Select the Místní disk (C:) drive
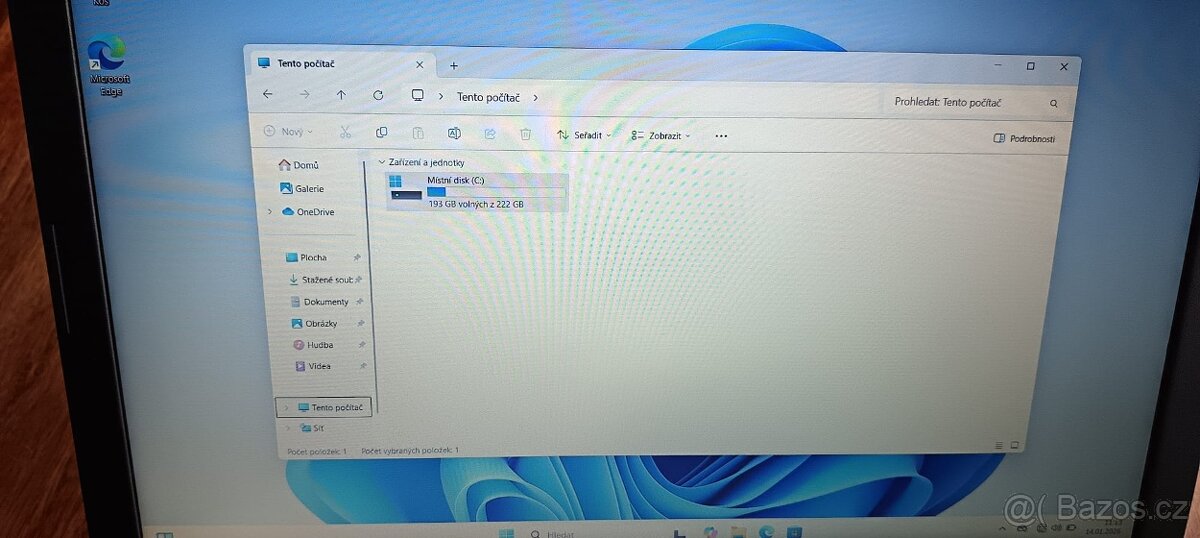Image resolution: width=1200 pixels, height=538 pixels. (x=477, y=191)
